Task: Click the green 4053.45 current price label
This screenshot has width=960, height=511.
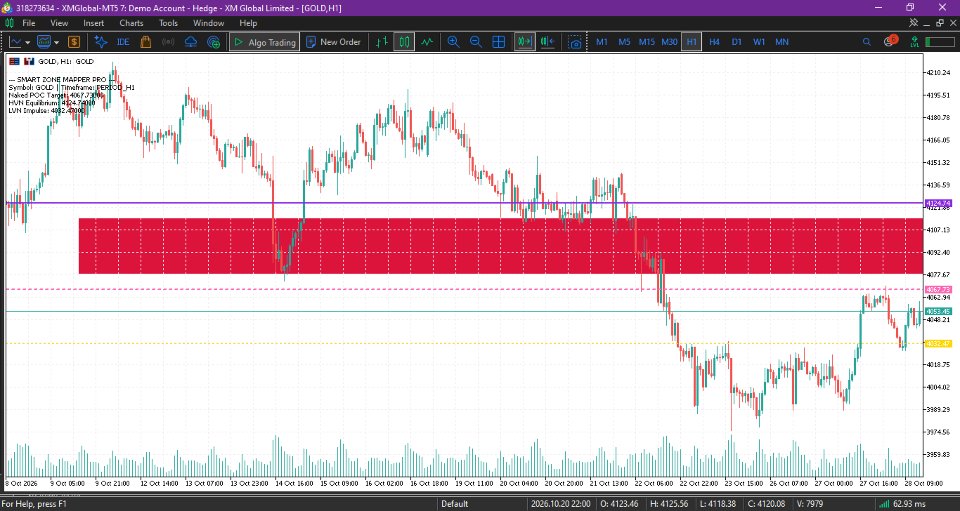Action: point(937,311)
